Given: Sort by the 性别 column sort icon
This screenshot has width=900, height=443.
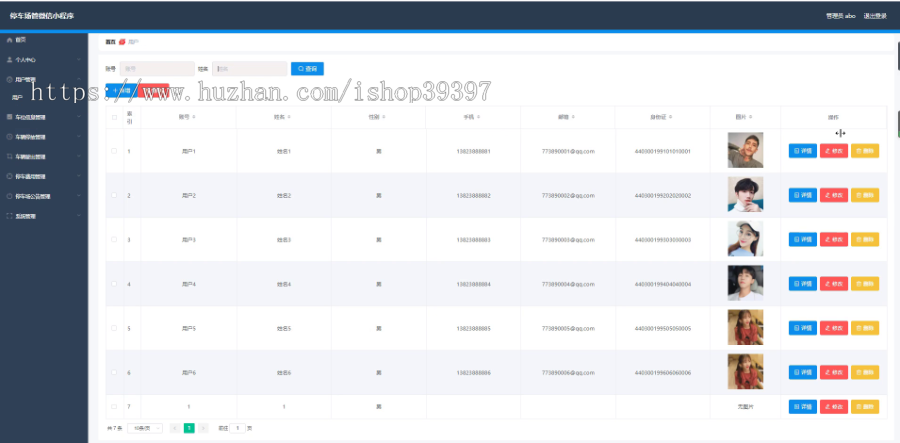Looking at the screenshot, I should coord(383,117).
